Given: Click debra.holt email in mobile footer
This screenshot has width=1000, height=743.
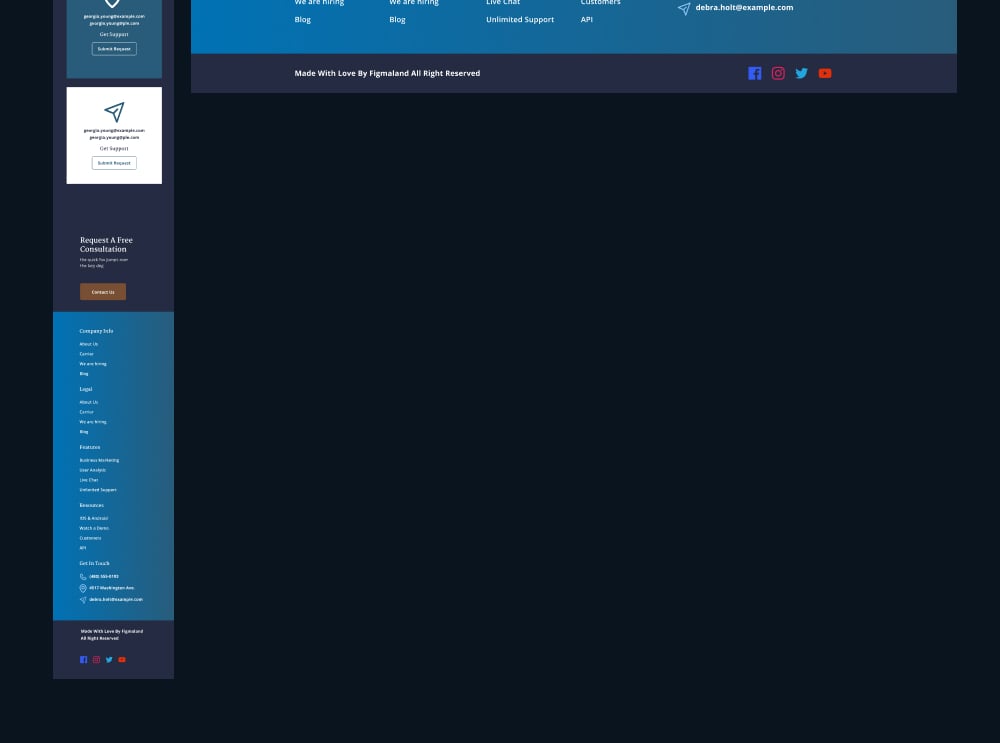Looking at the screenshot, I should (116, 600).
